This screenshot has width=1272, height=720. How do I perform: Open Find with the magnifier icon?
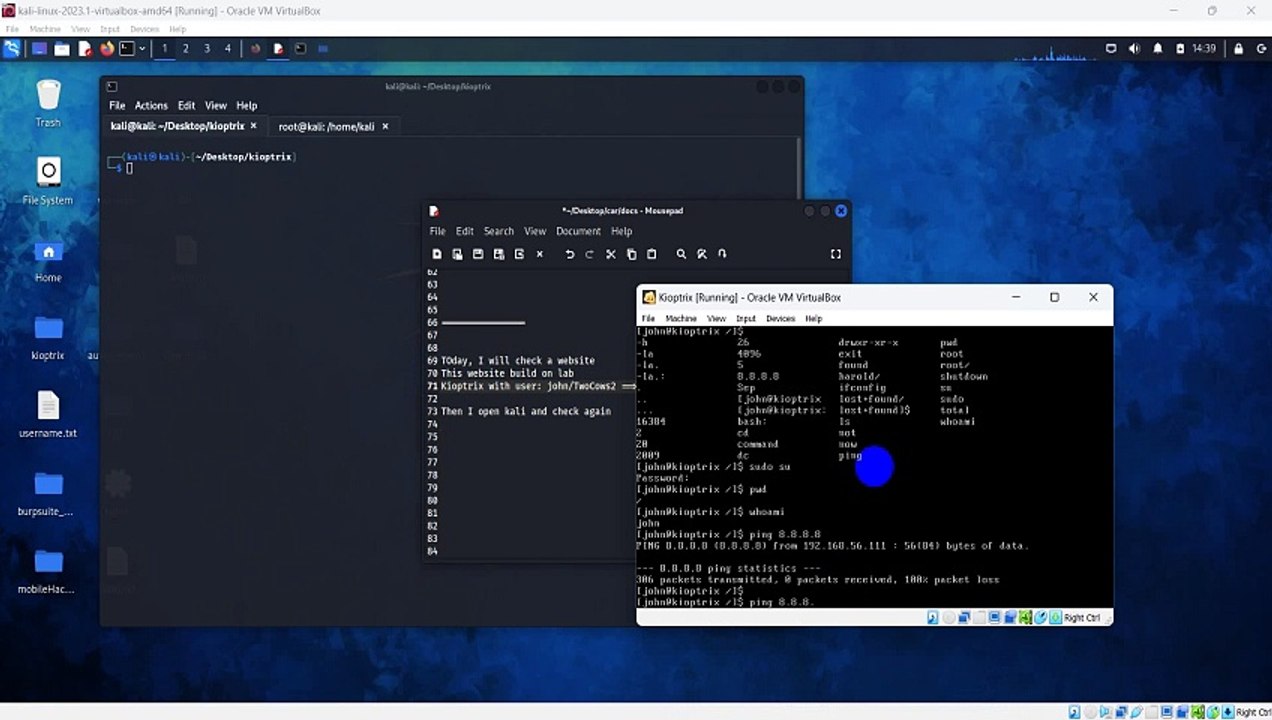(x=681, y=254)
